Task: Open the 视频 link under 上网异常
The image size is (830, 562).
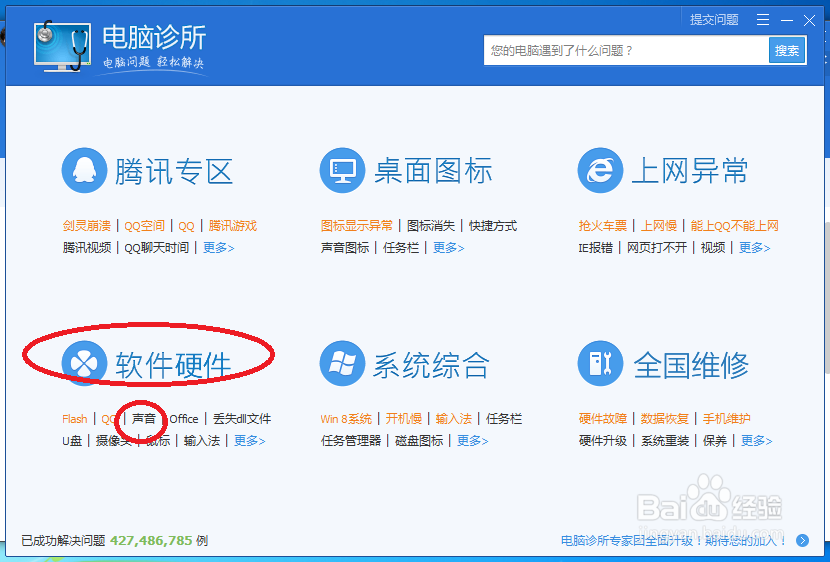Action: [713, 248]
